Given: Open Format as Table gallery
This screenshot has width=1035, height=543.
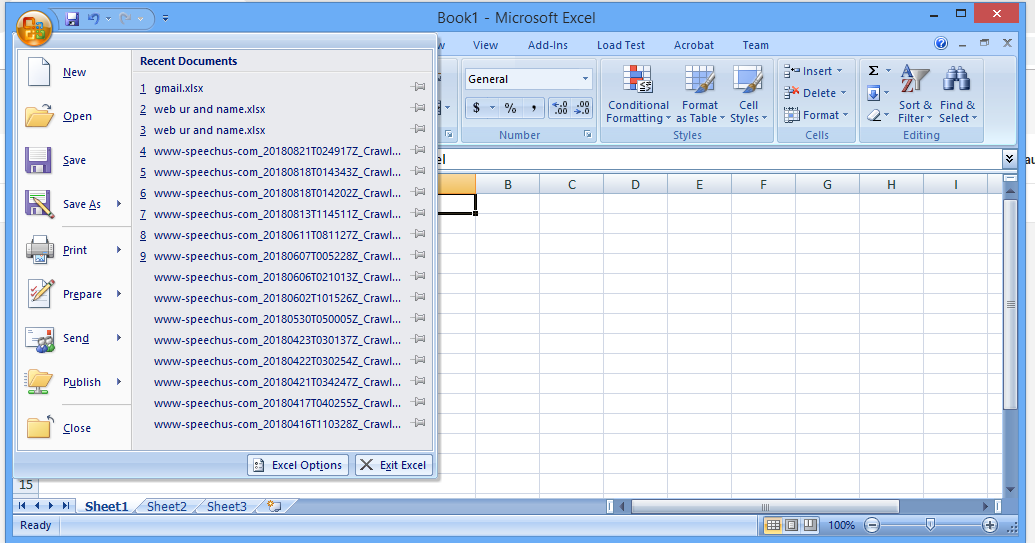Looking at the screenshot, I should pos(700,94).
